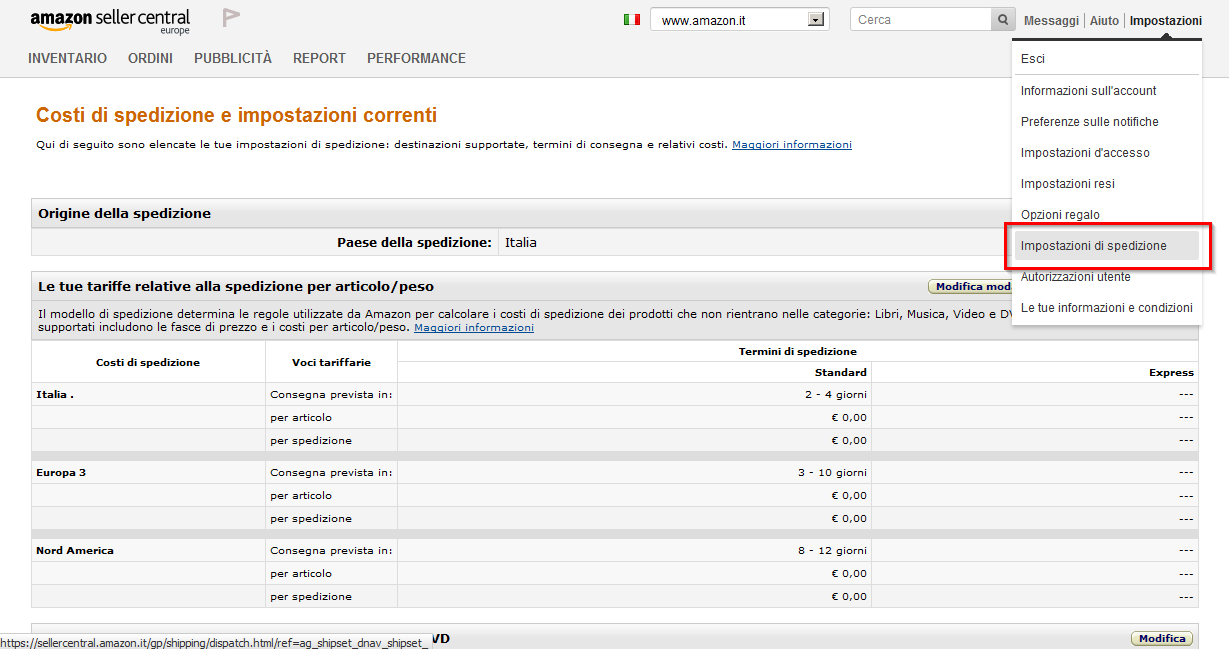
Task: Open Maggiori informazioni link under page title
Action: coord(792,145)
